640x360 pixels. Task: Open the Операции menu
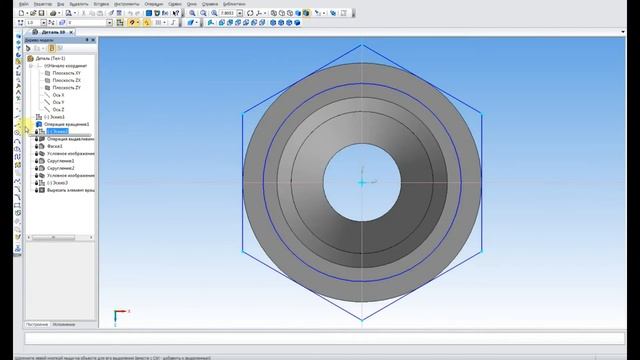point(154,4)
